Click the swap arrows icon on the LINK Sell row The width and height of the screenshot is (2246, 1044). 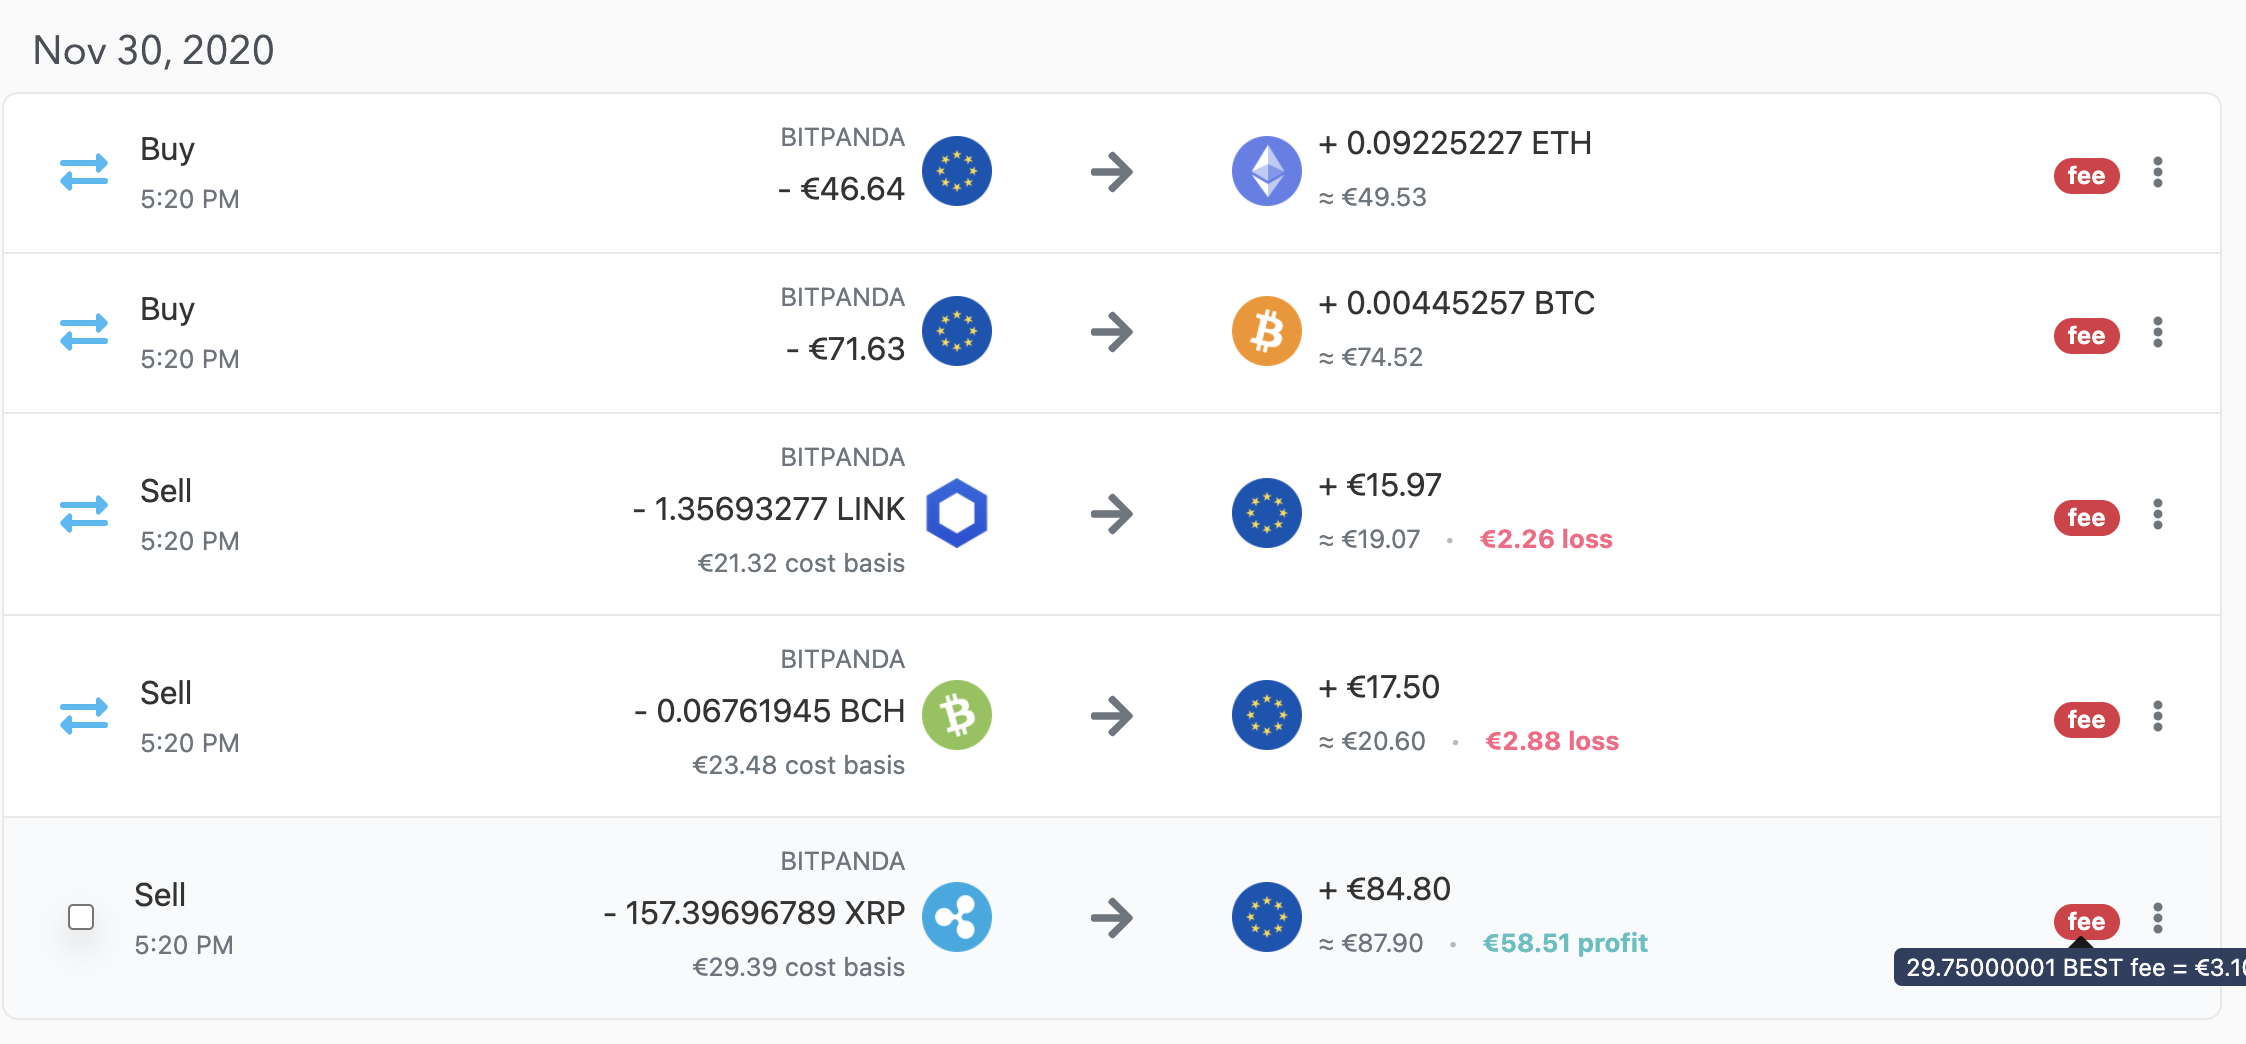click(84, 513)
